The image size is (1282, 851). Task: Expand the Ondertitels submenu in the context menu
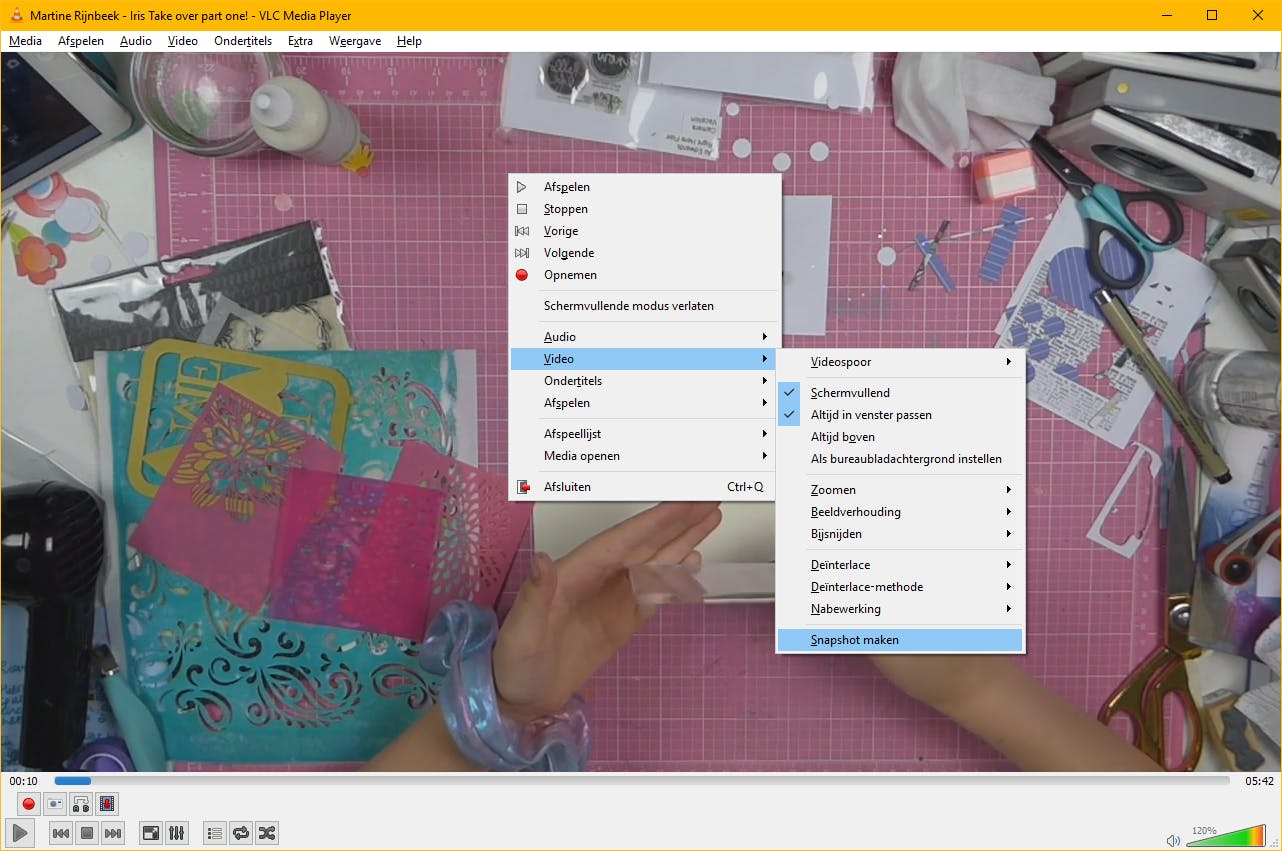(645, 381)
